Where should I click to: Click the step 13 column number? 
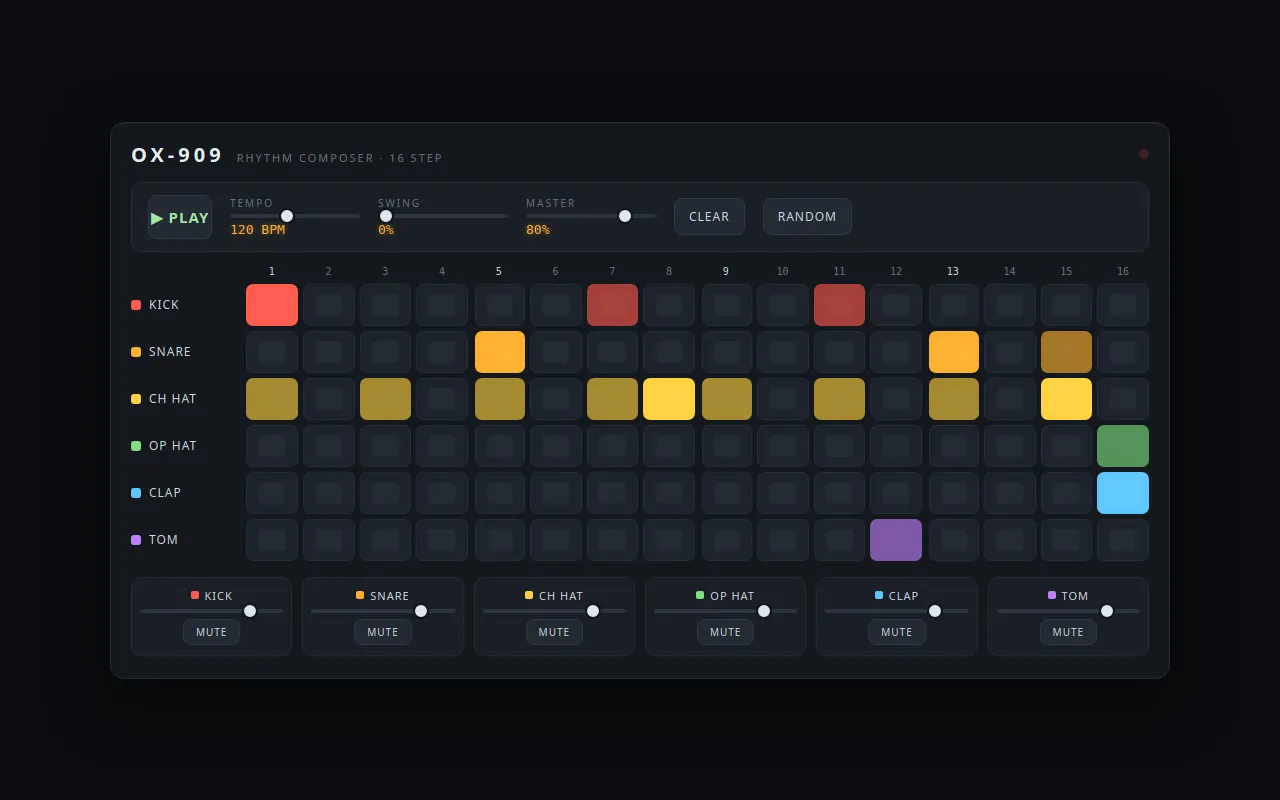click(953, 272)
